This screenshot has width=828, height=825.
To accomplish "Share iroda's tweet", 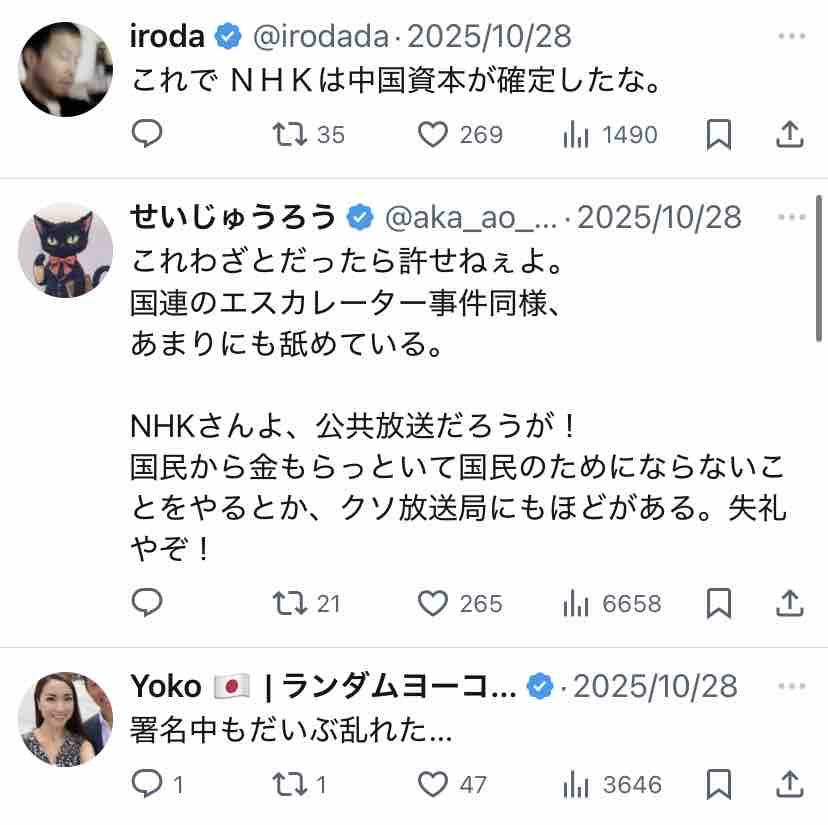I will [x=789, y=134].
